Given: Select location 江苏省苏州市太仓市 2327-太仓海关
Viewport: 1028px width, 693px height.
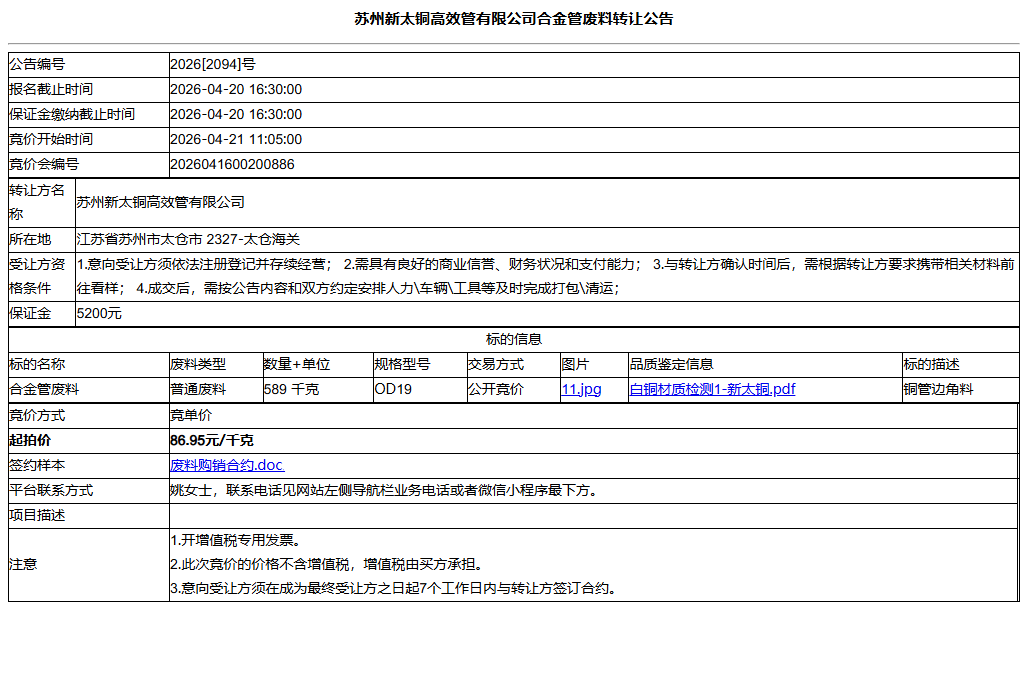Looking at the screenshot, I should 188,239.
